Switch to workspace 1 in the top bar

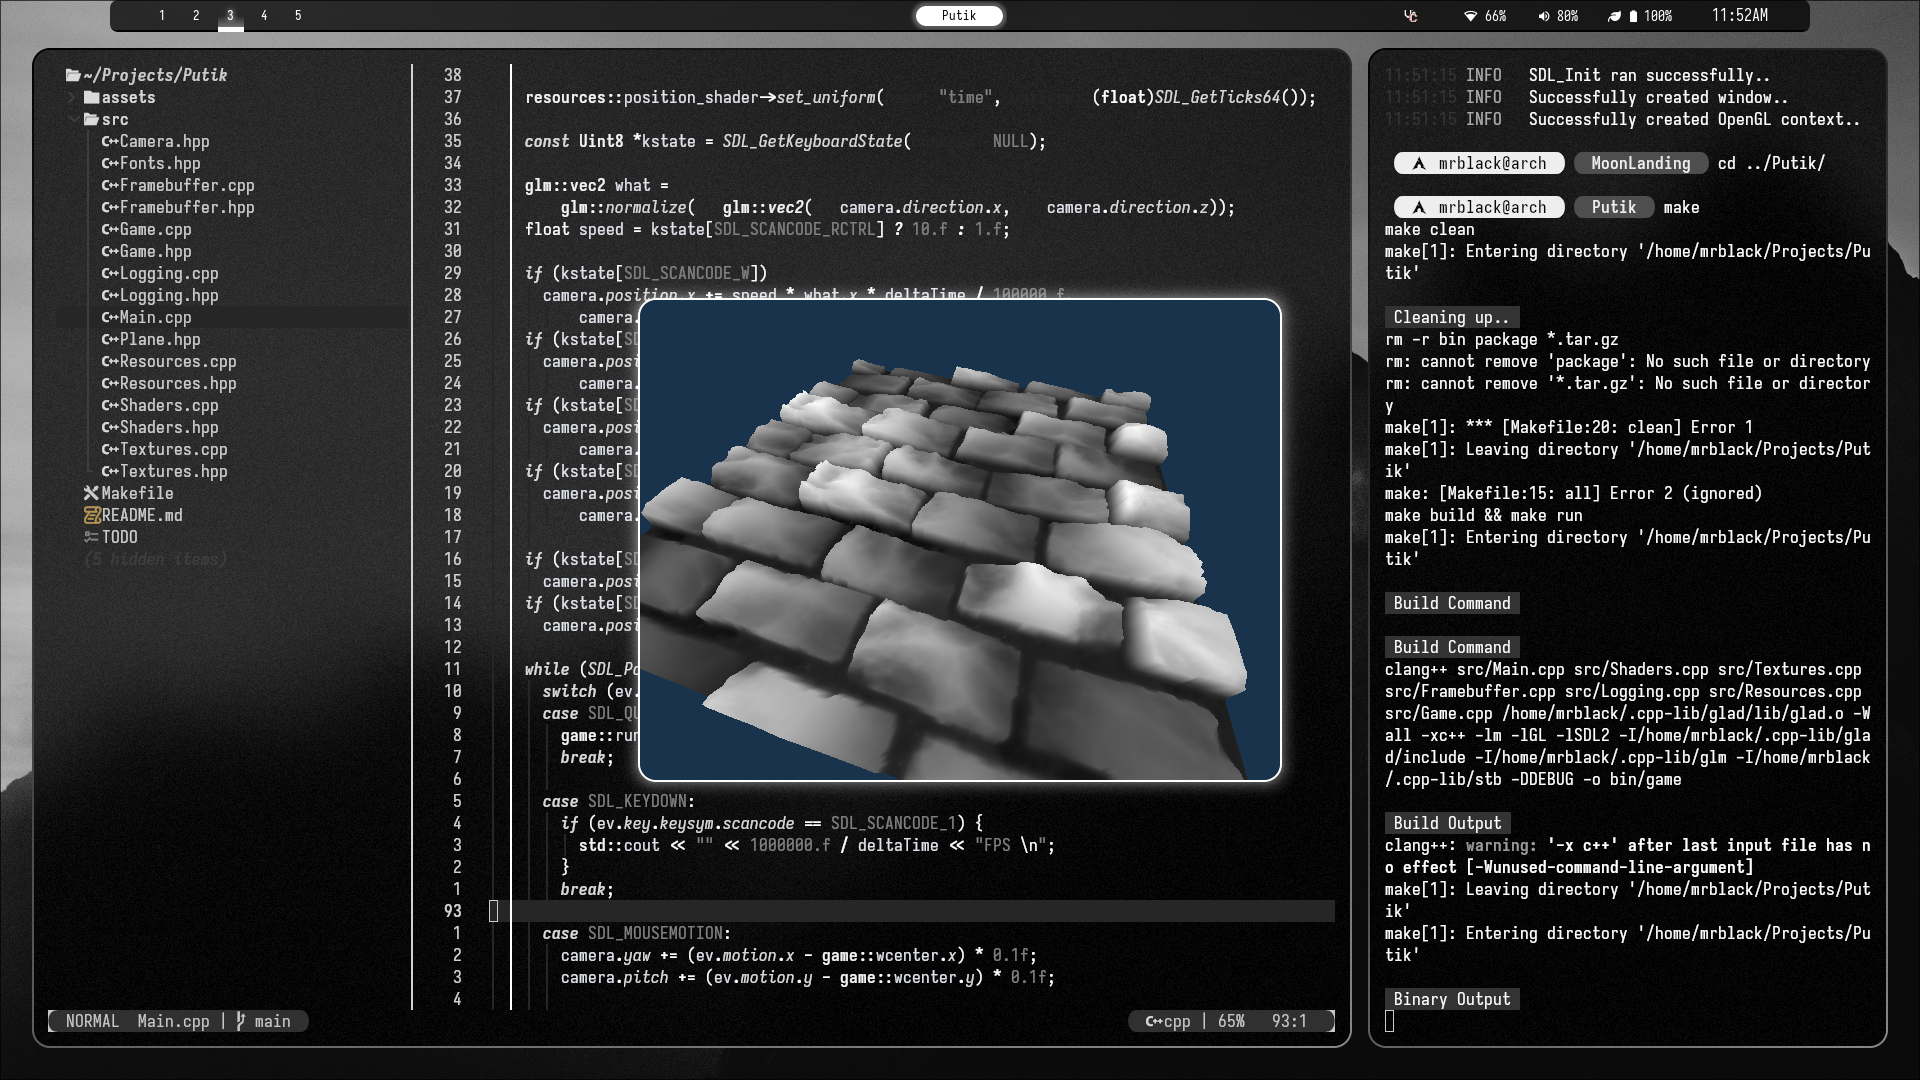point(162,16)
